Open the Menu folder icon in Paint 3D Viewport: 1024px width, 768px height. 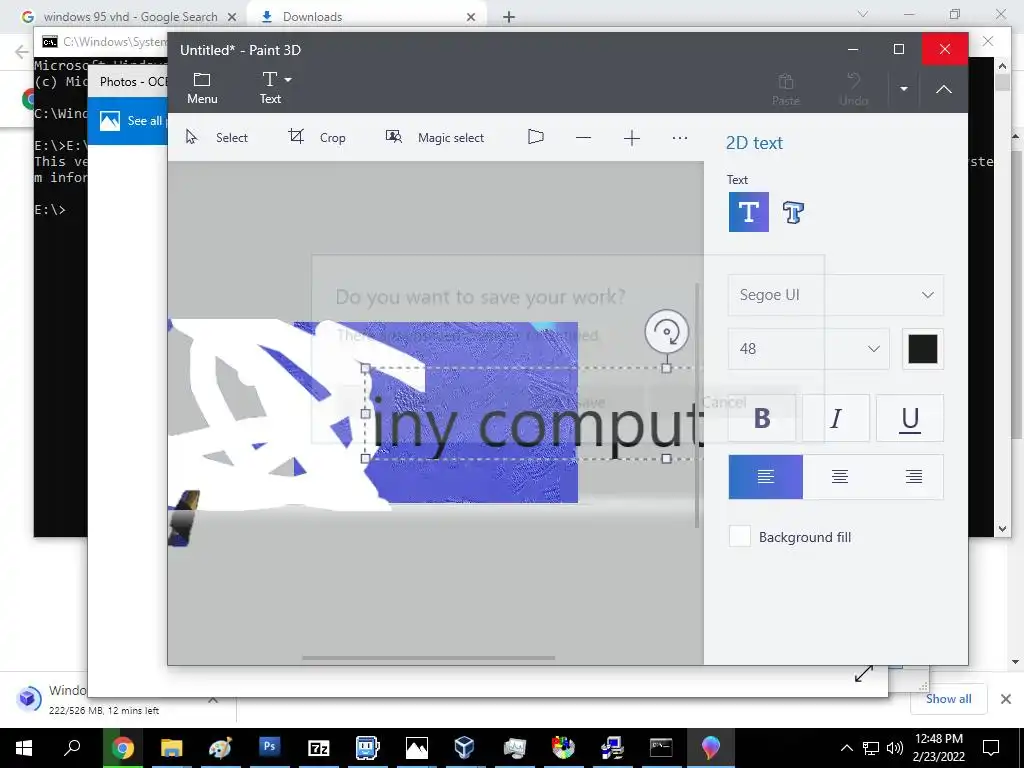(x=202, y=88)
